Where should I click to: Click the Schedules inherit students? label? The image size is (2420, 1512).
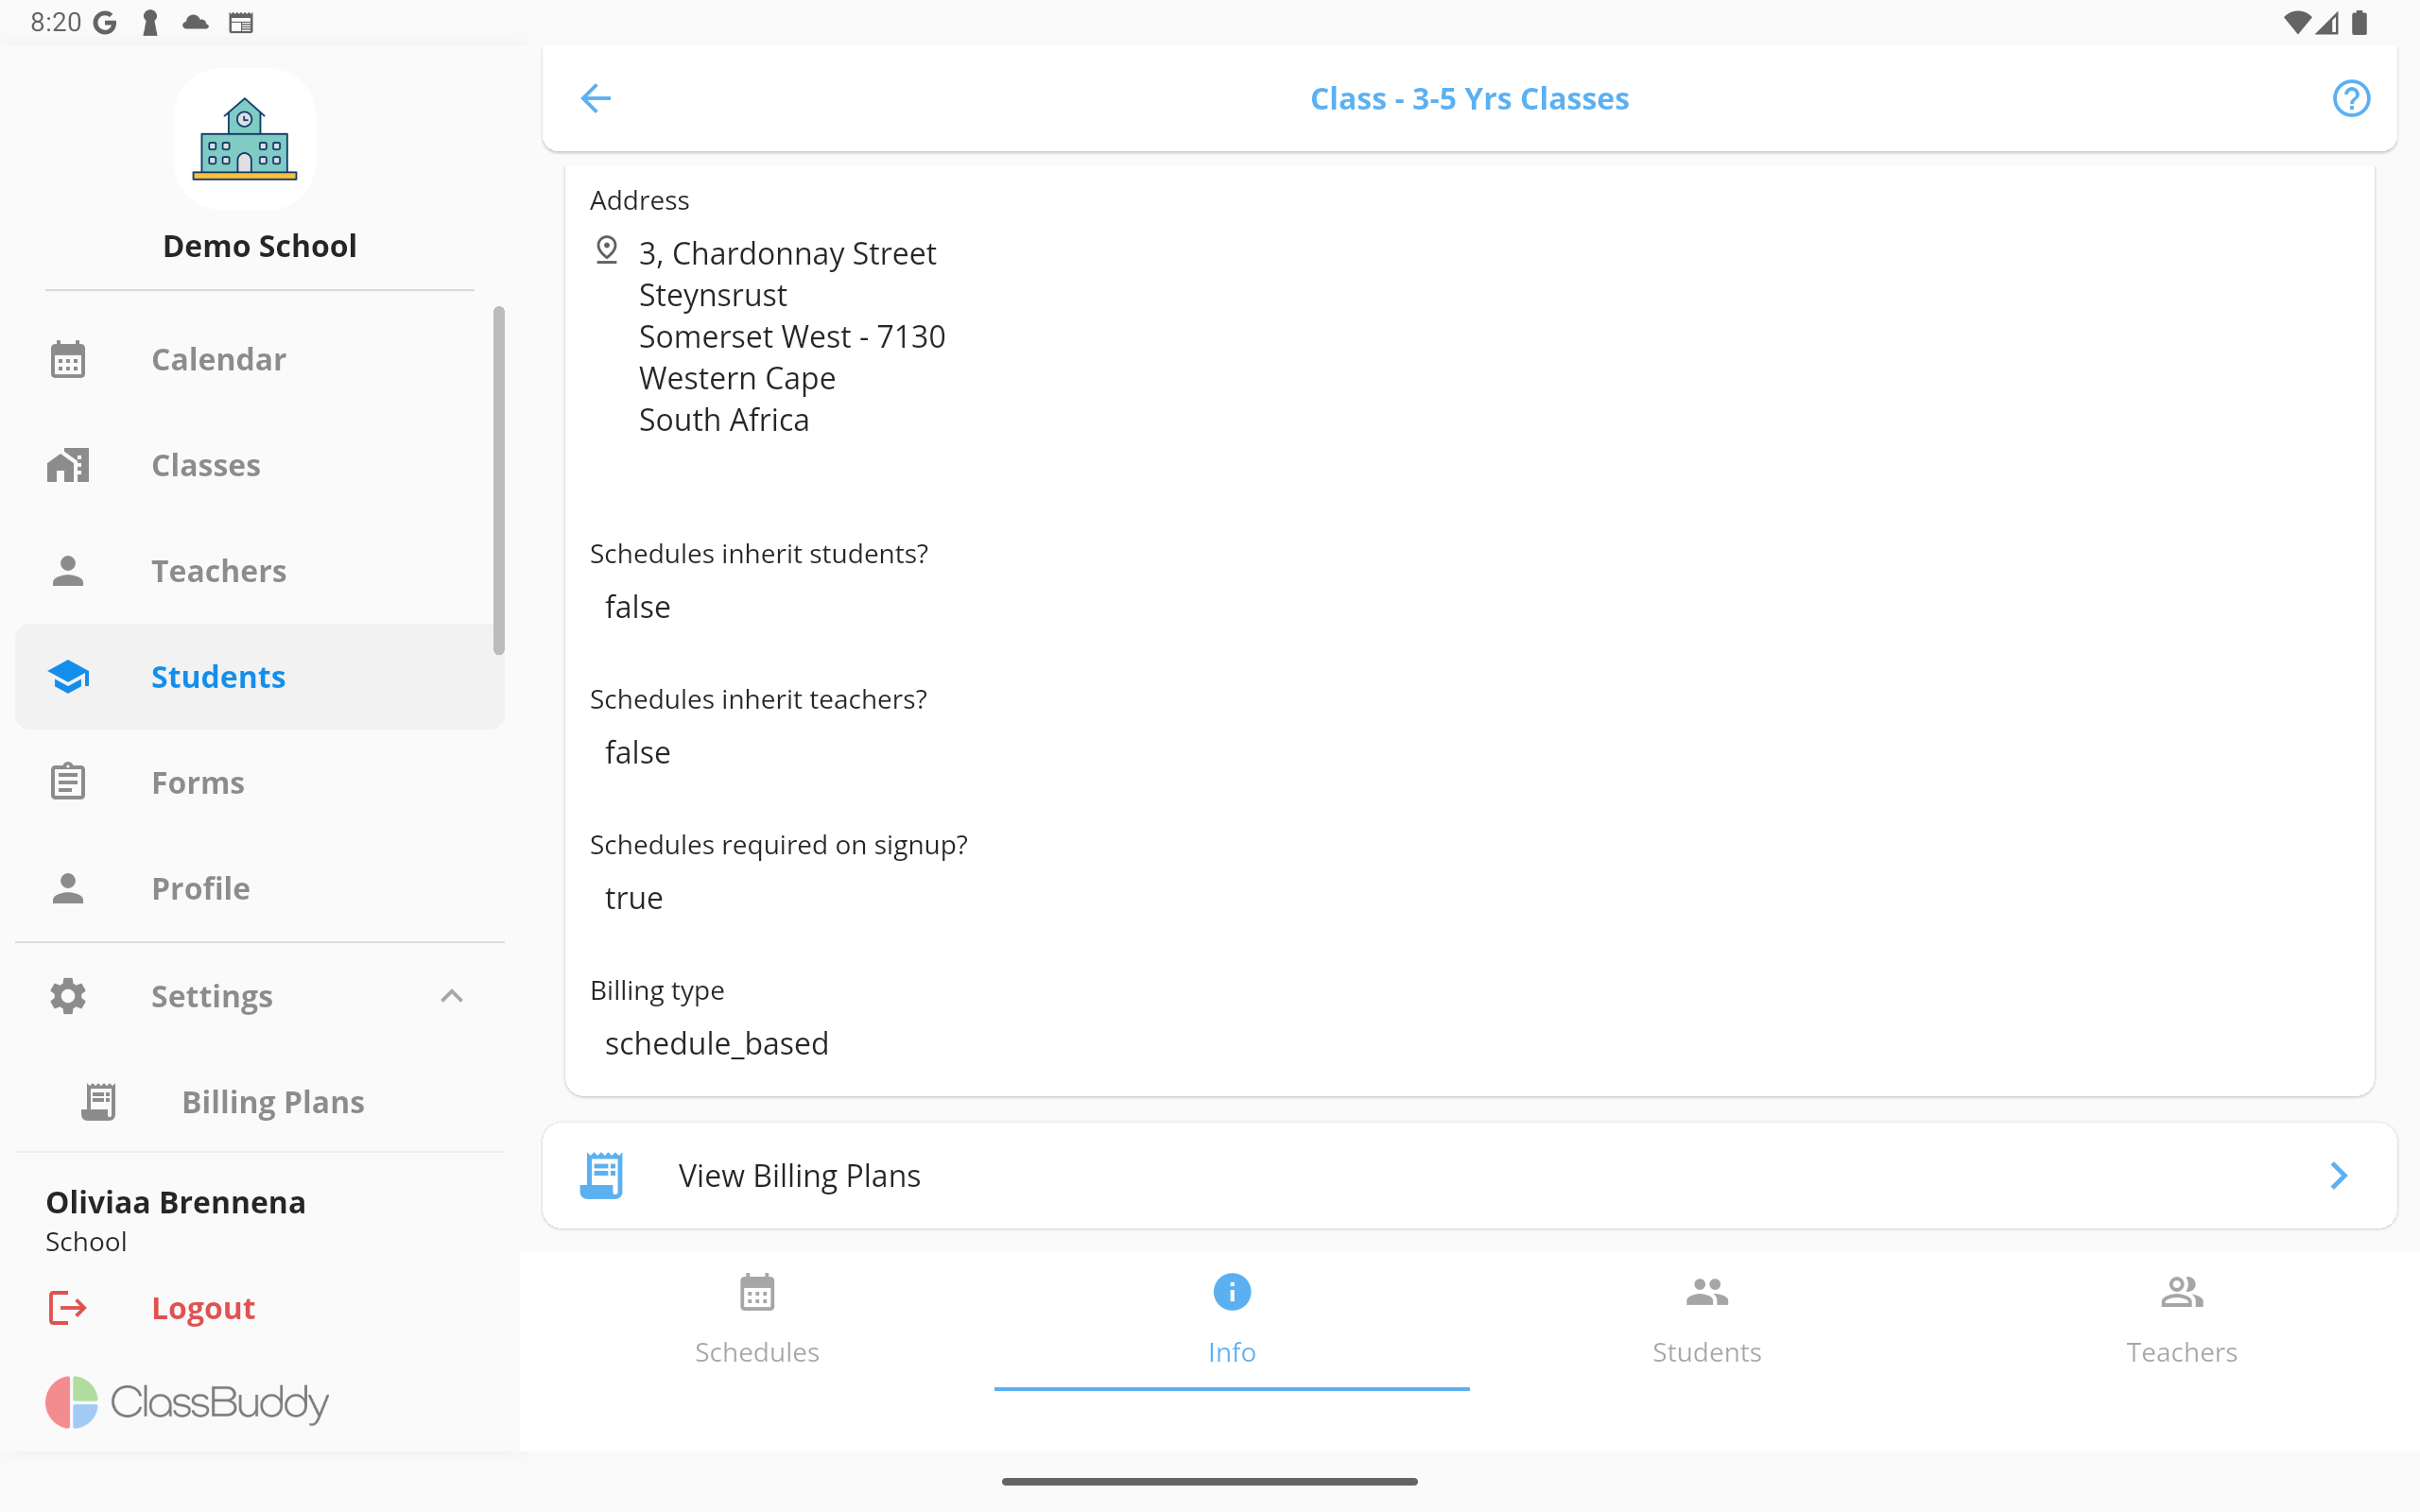pyautogui.click(x=759, y=553)
